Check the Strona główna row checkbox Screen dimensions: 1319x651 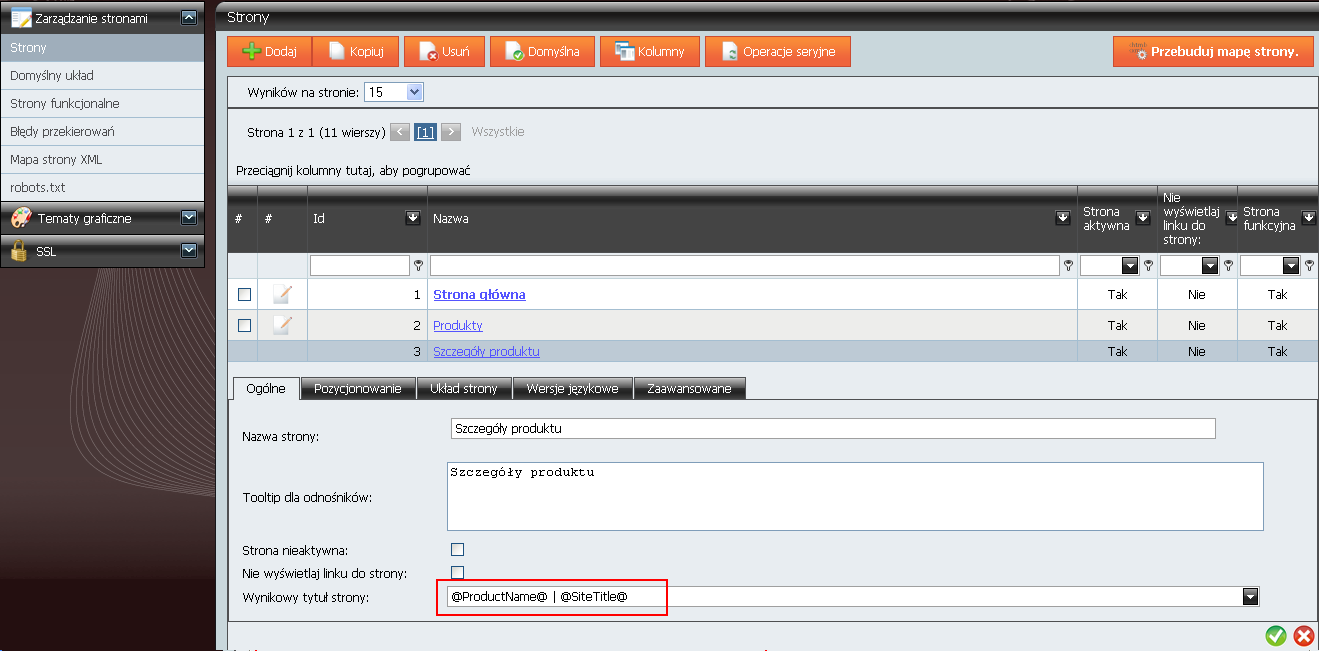(x=244, y=294)
